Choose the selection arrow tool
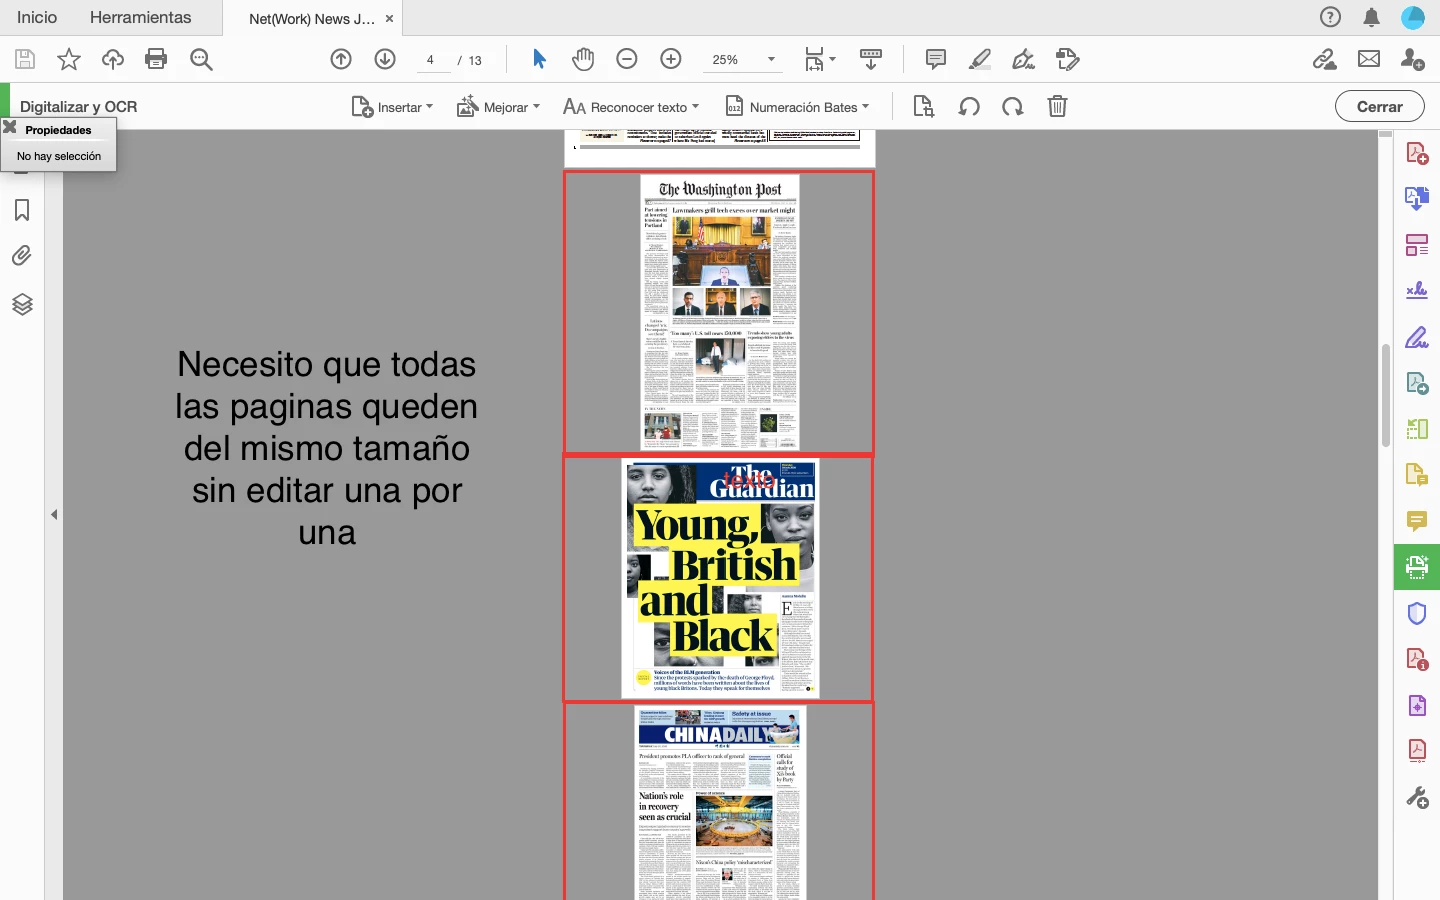 539,59
